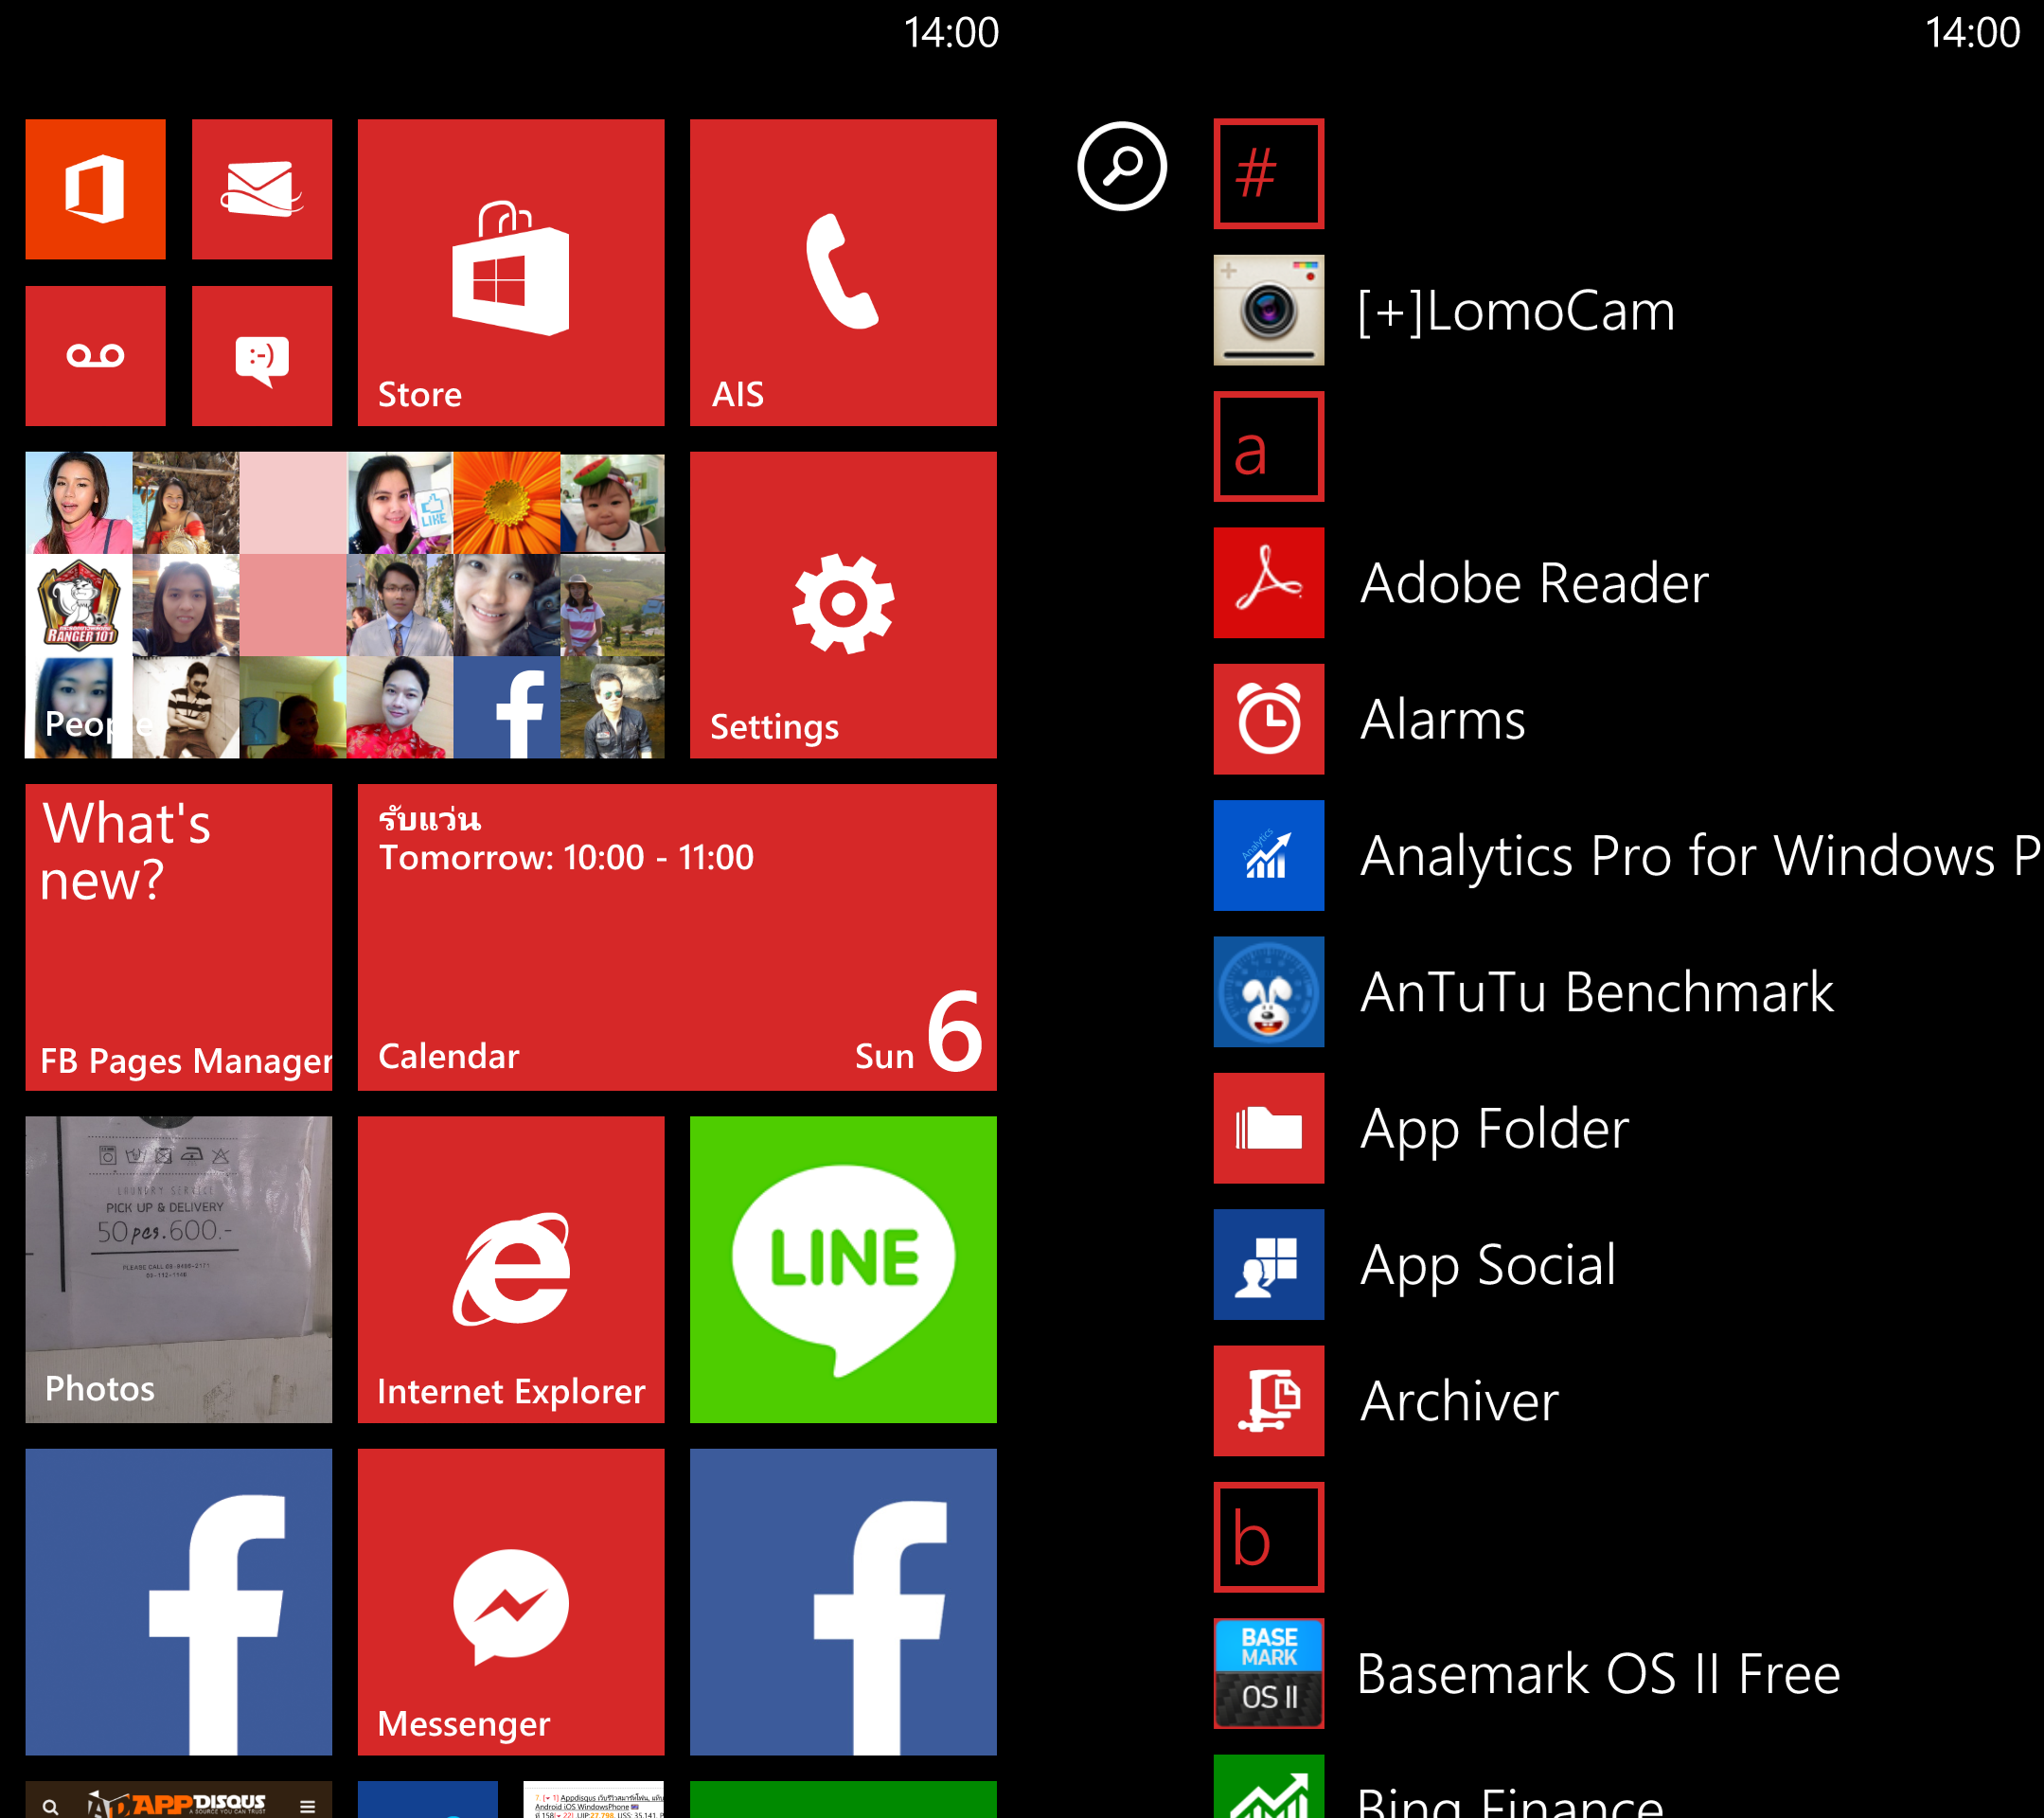This screenshot has width=2044, height=1818.
Task: Select the App Folder label
Action: point(1495,1131)
